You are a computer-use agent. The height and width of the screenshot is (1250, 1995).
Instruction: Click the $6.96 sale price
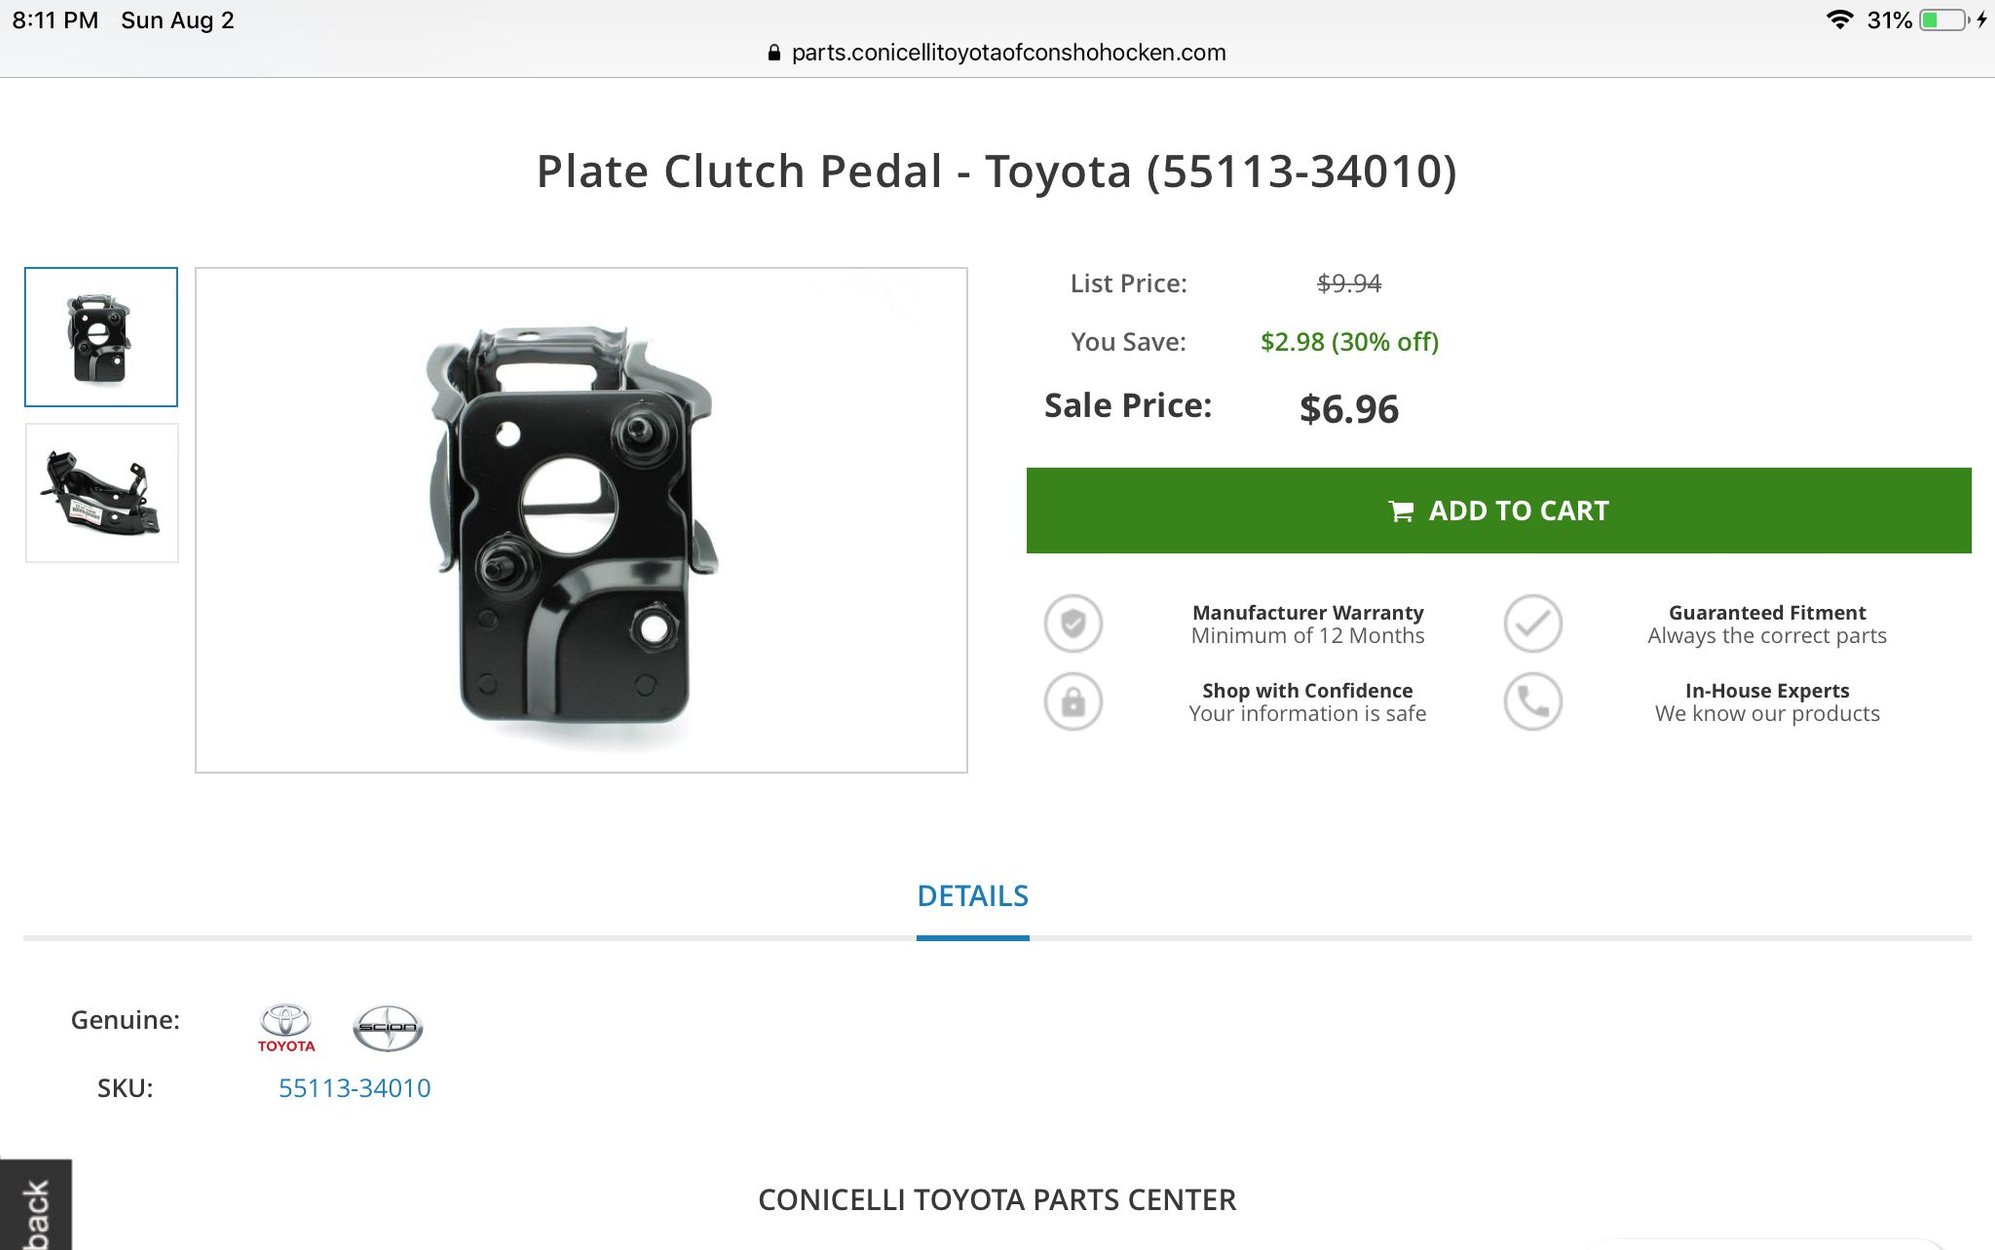(x=1348, y=409)
